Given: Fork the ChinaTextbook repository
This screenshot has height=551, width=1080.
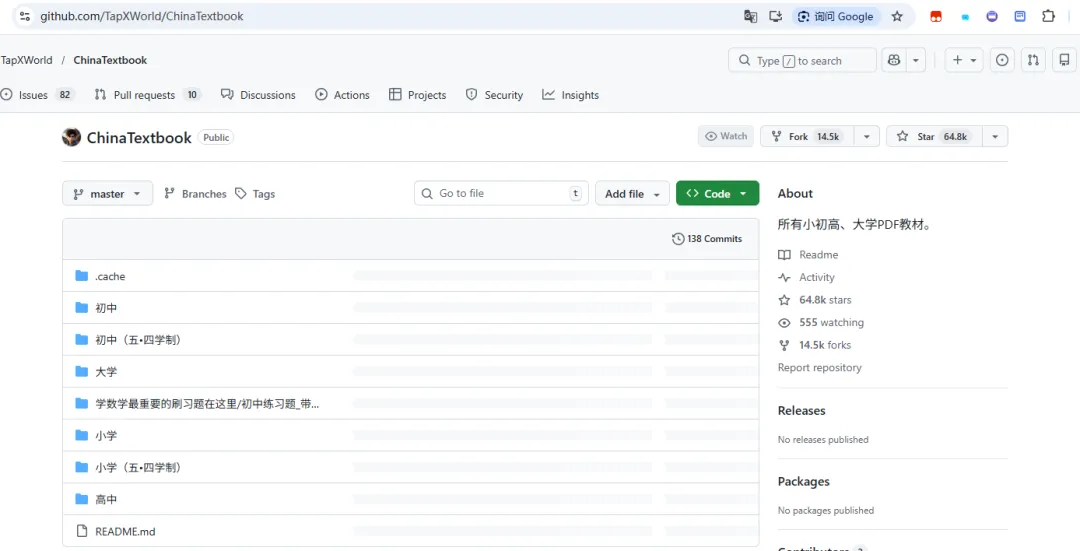Looking at the screenshot, I should coord(807,136).
